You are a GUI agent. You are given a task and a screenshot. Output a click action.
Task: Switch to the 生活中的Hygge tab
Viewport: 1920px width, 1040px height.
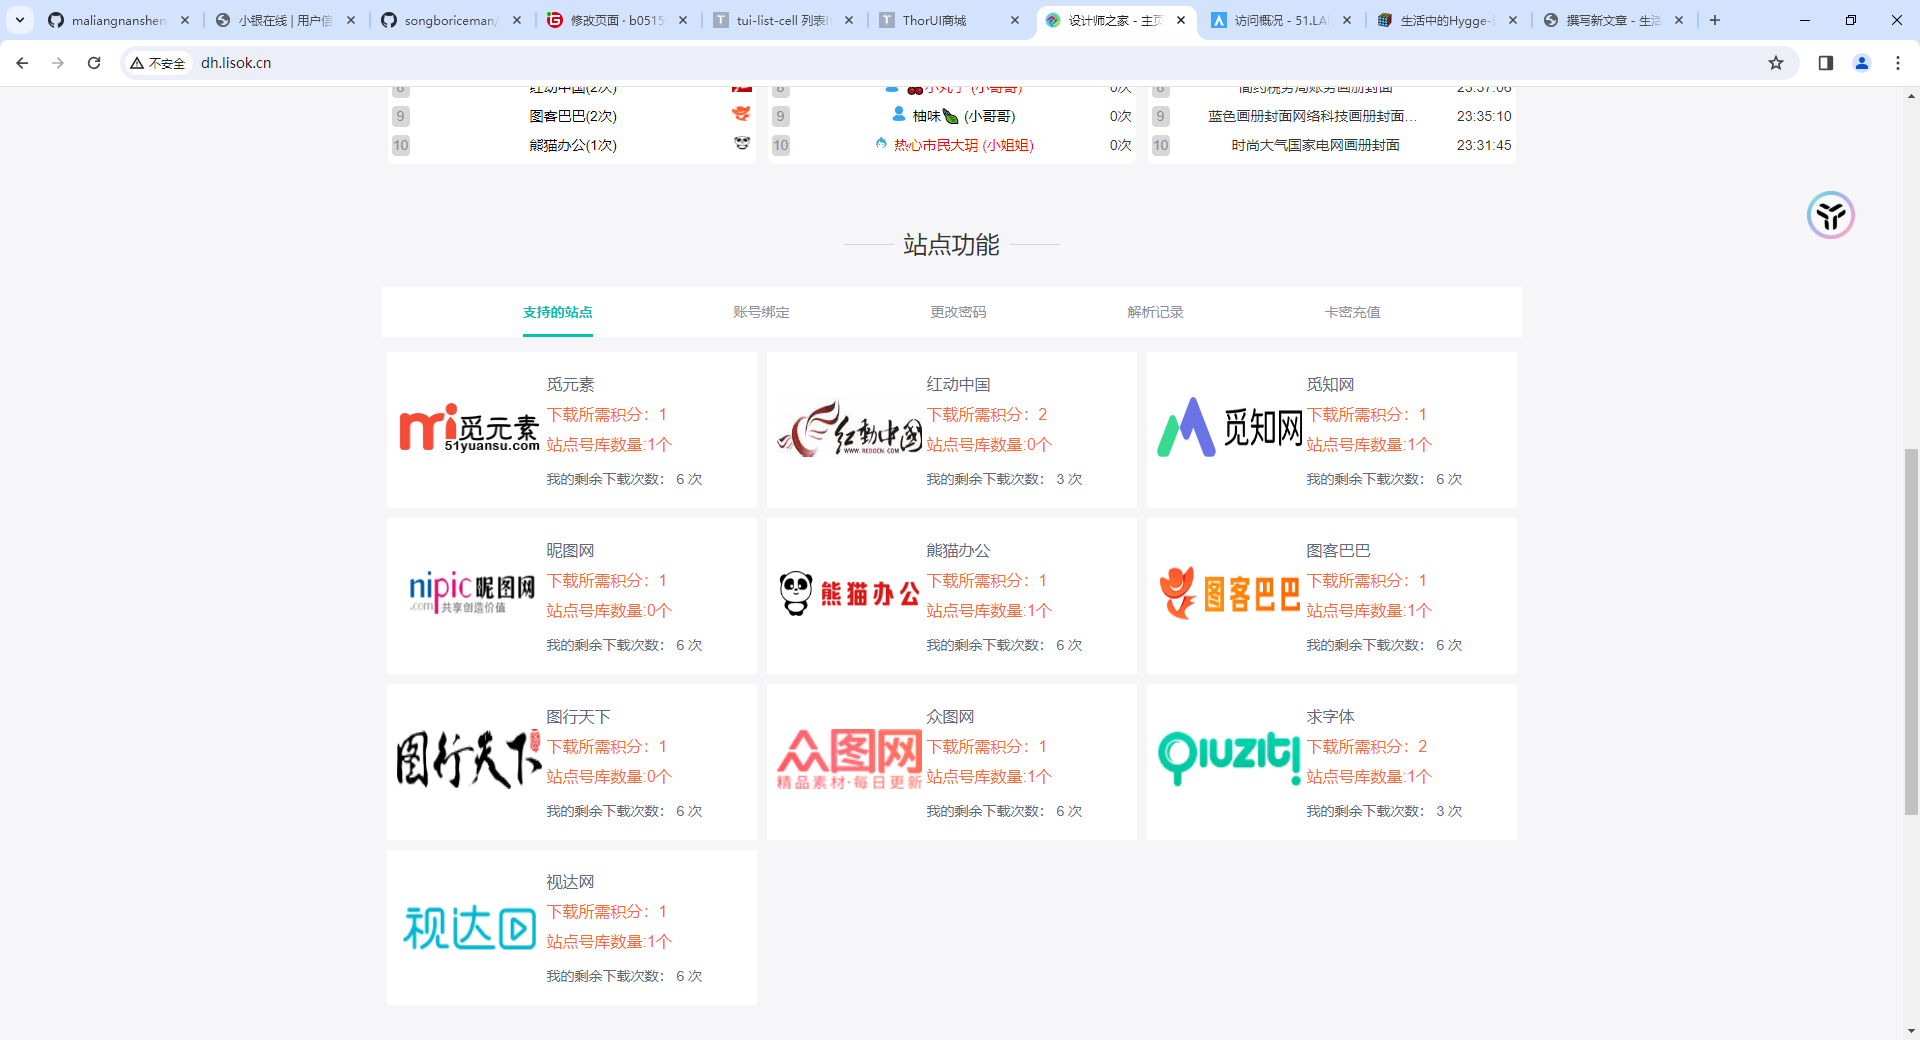(1447, 20)
